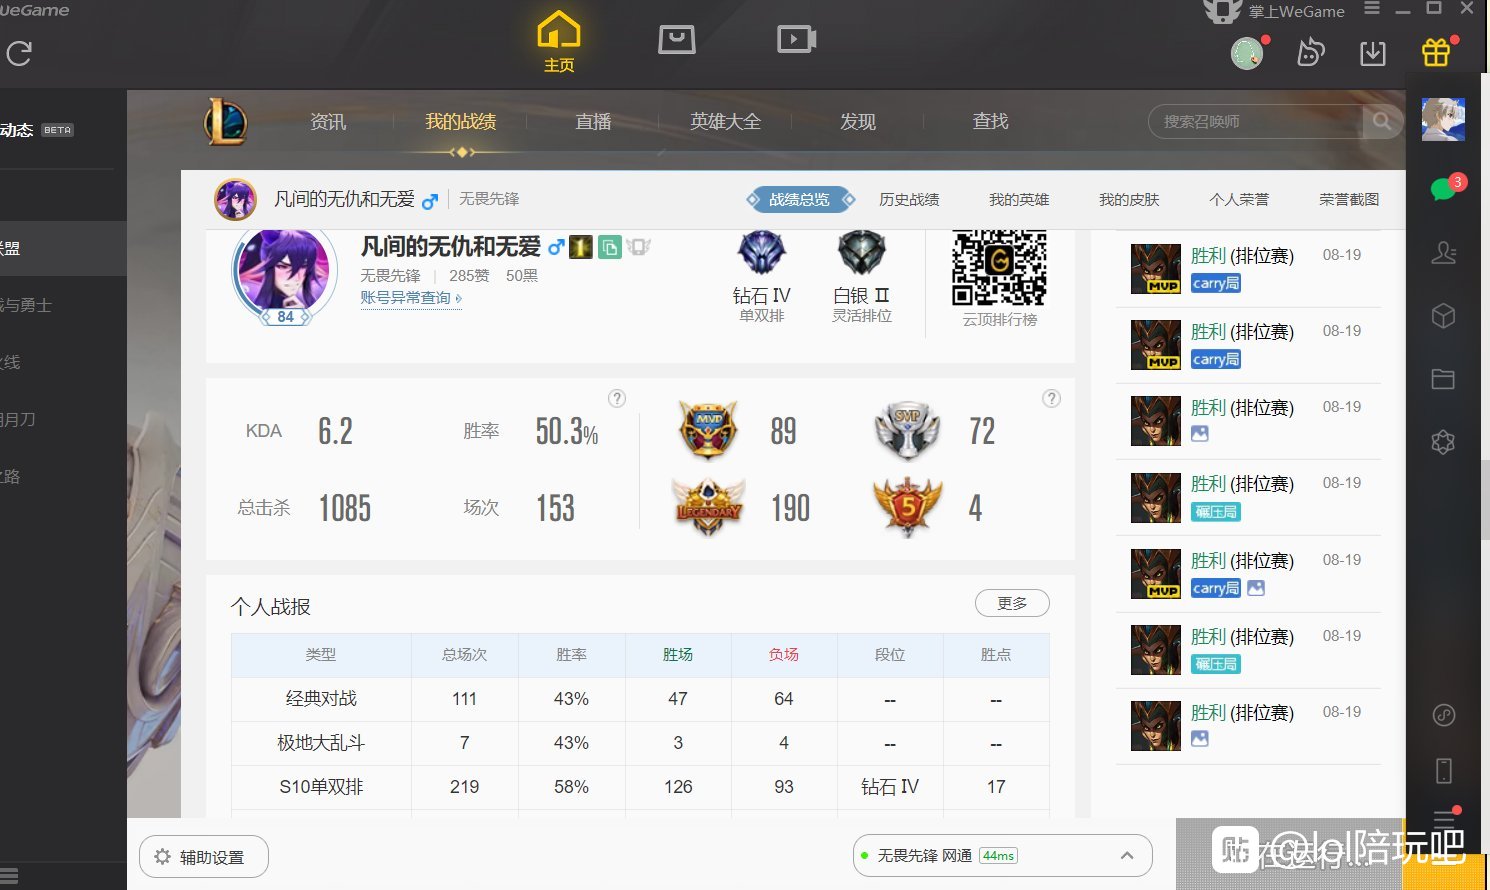Click the 44ms latency indicator
1490x890 pixels.
pyautogui.click(x=998, y=856)
